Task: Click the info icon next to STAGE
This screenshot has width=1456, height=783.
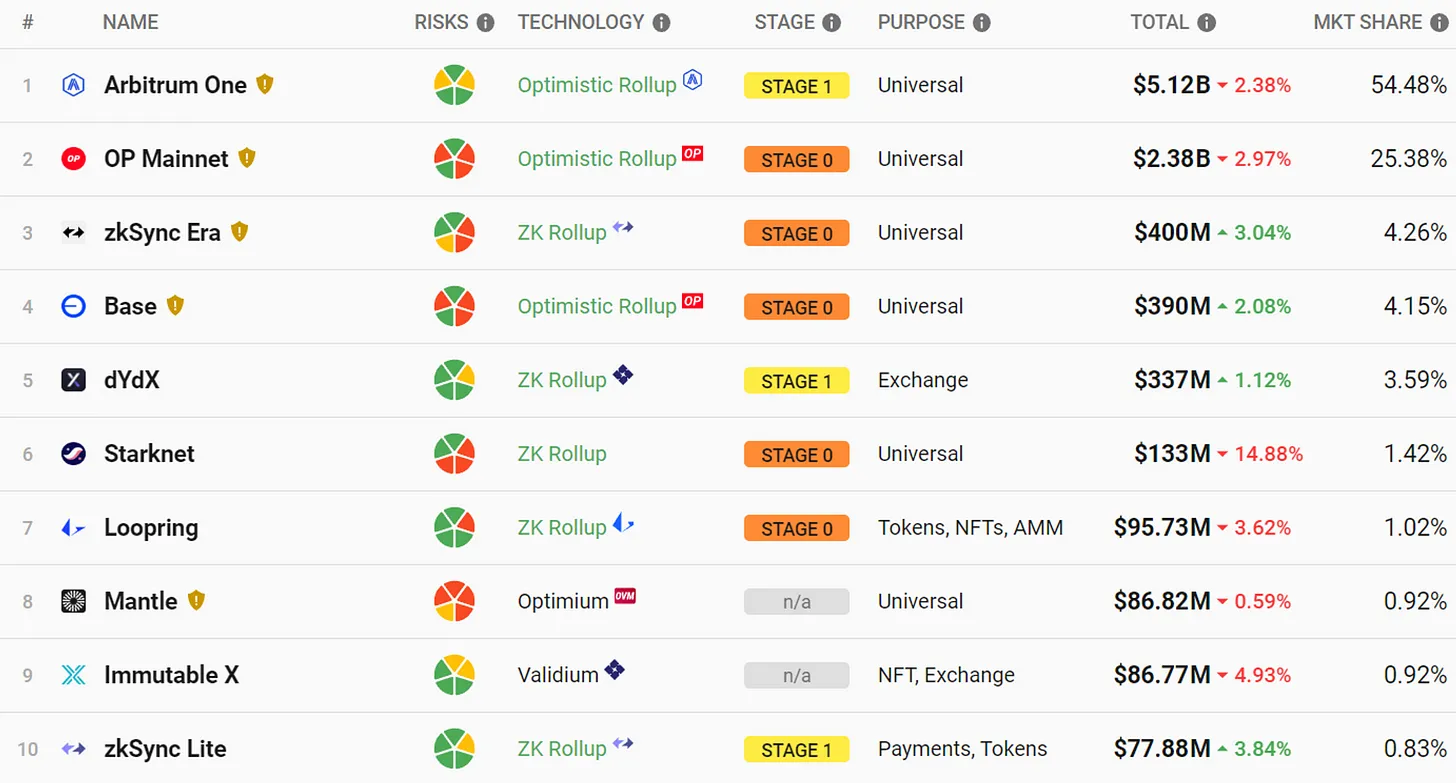Action: pyautogui.click(x=831, y=23)
